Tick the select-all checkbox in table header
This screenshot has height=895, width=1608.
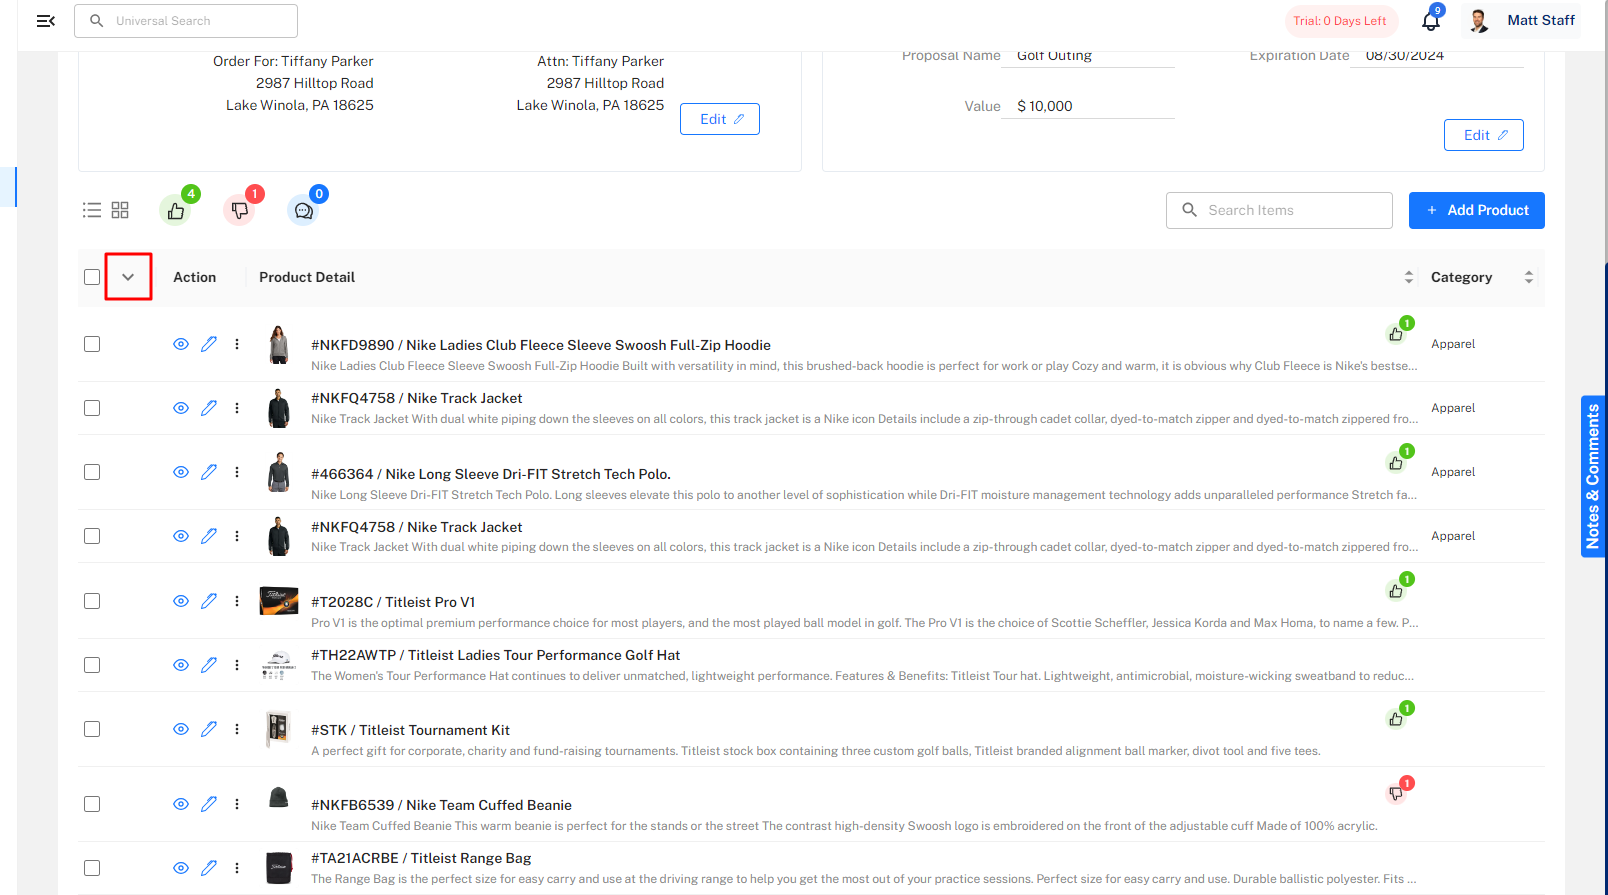pos(92,277)
